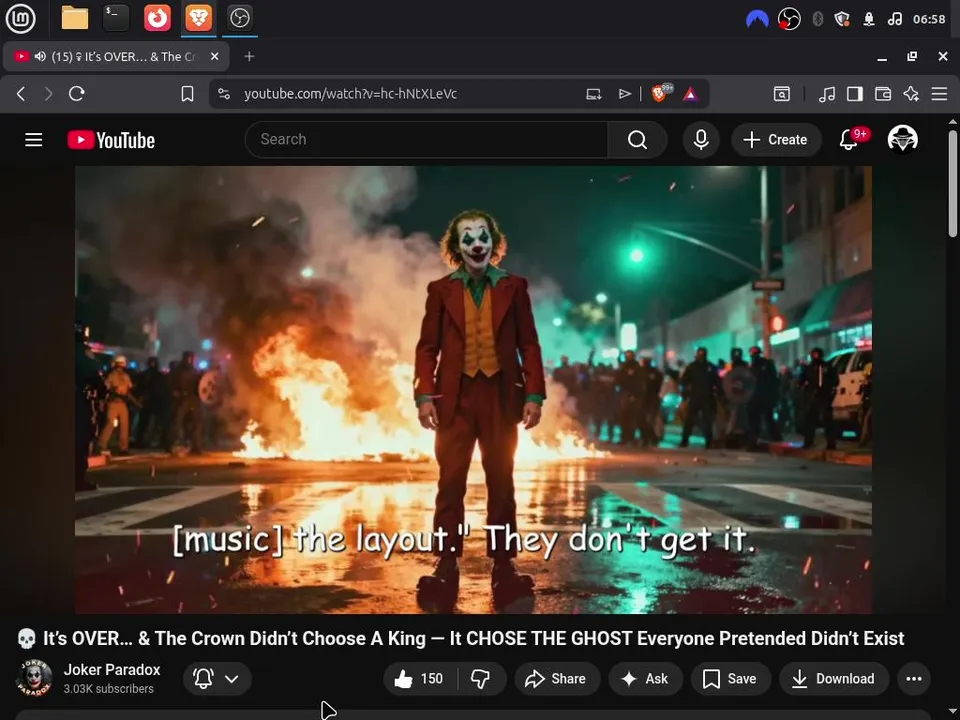The height and width of the screenshot is (720, 960).
Task: Open the Bluetooth tray indicator
Action: [x=817, y=19]
